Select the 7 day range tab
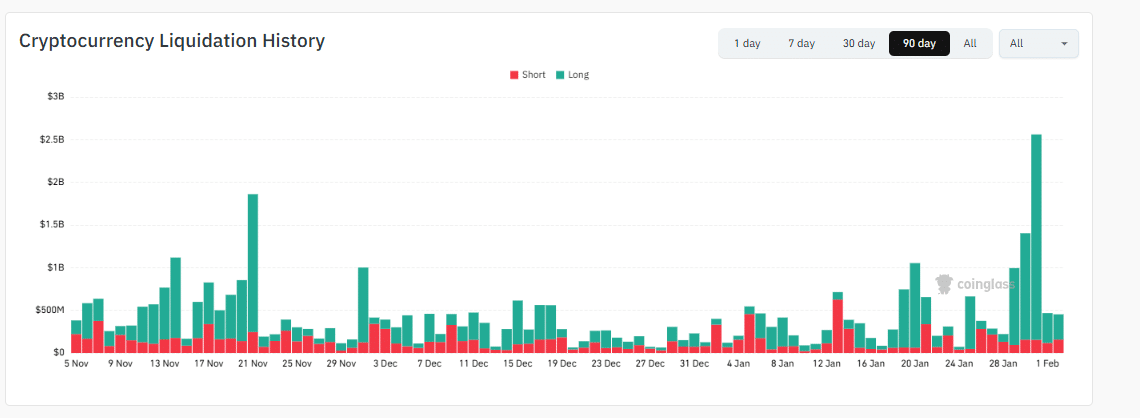This screenshot has height=418, width=1140. 801,44
